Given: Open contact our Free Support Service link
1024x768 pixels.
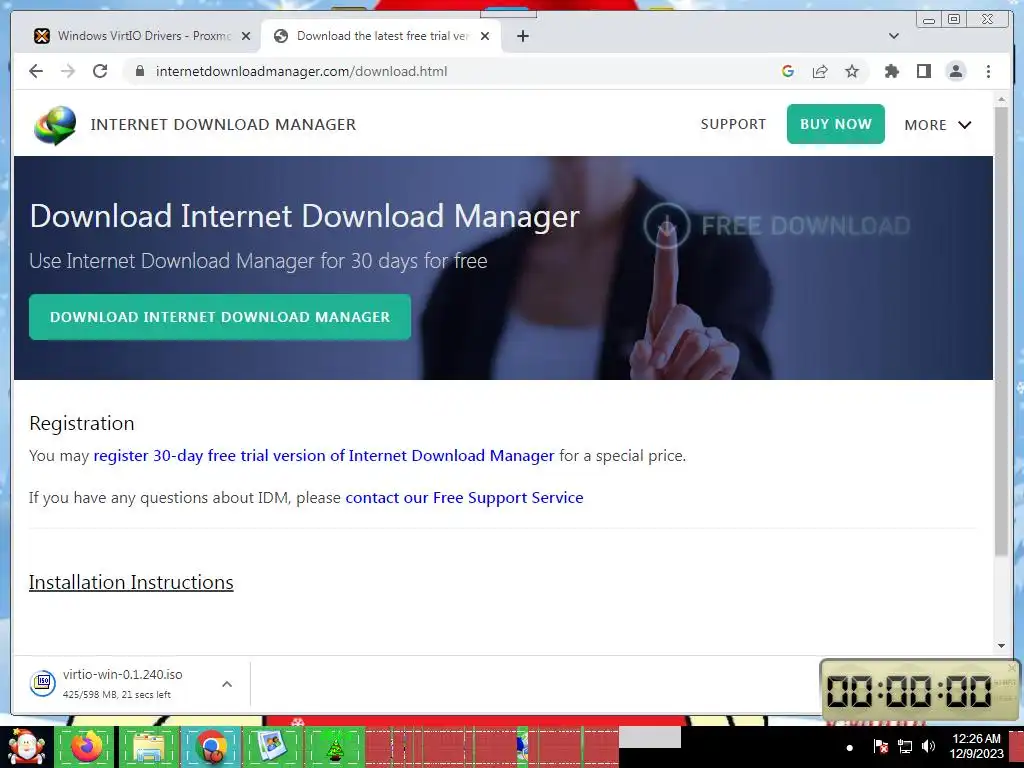Looking at the screenshot, I should (x=464, y=498).
